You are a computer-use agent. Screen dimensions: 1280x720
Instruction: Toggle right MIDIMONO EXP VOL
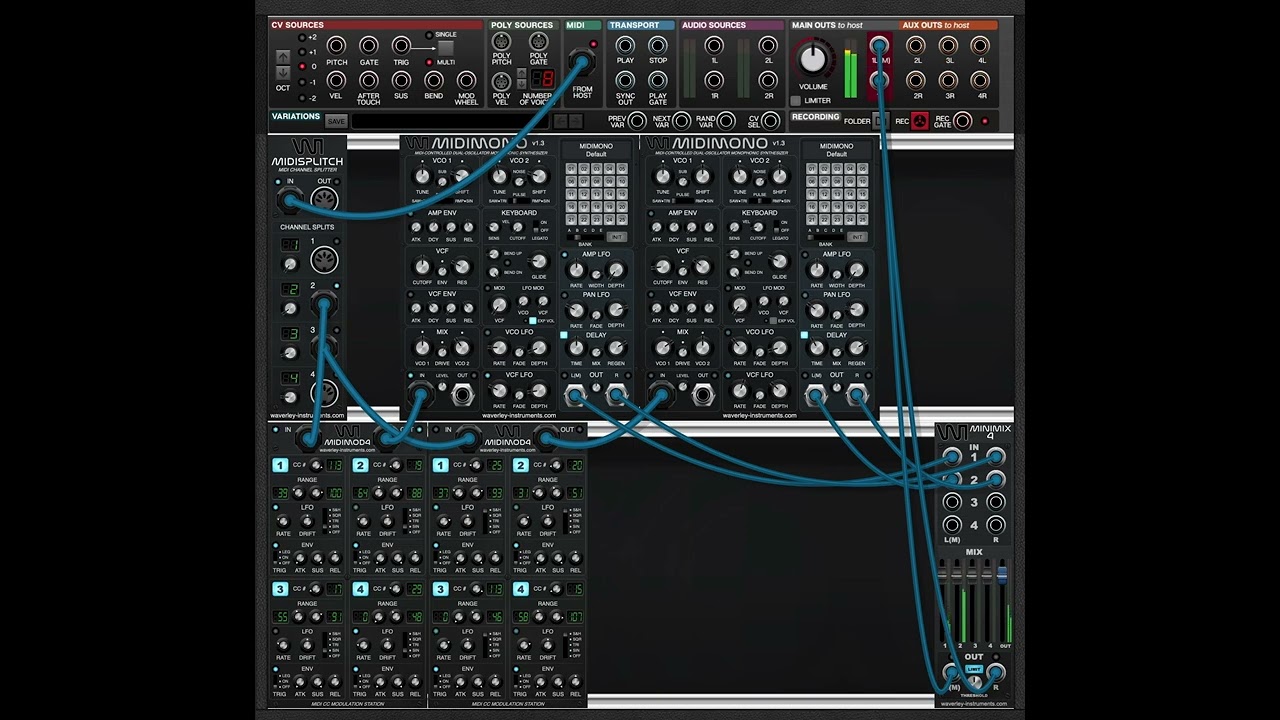click(x=772, y=321)
